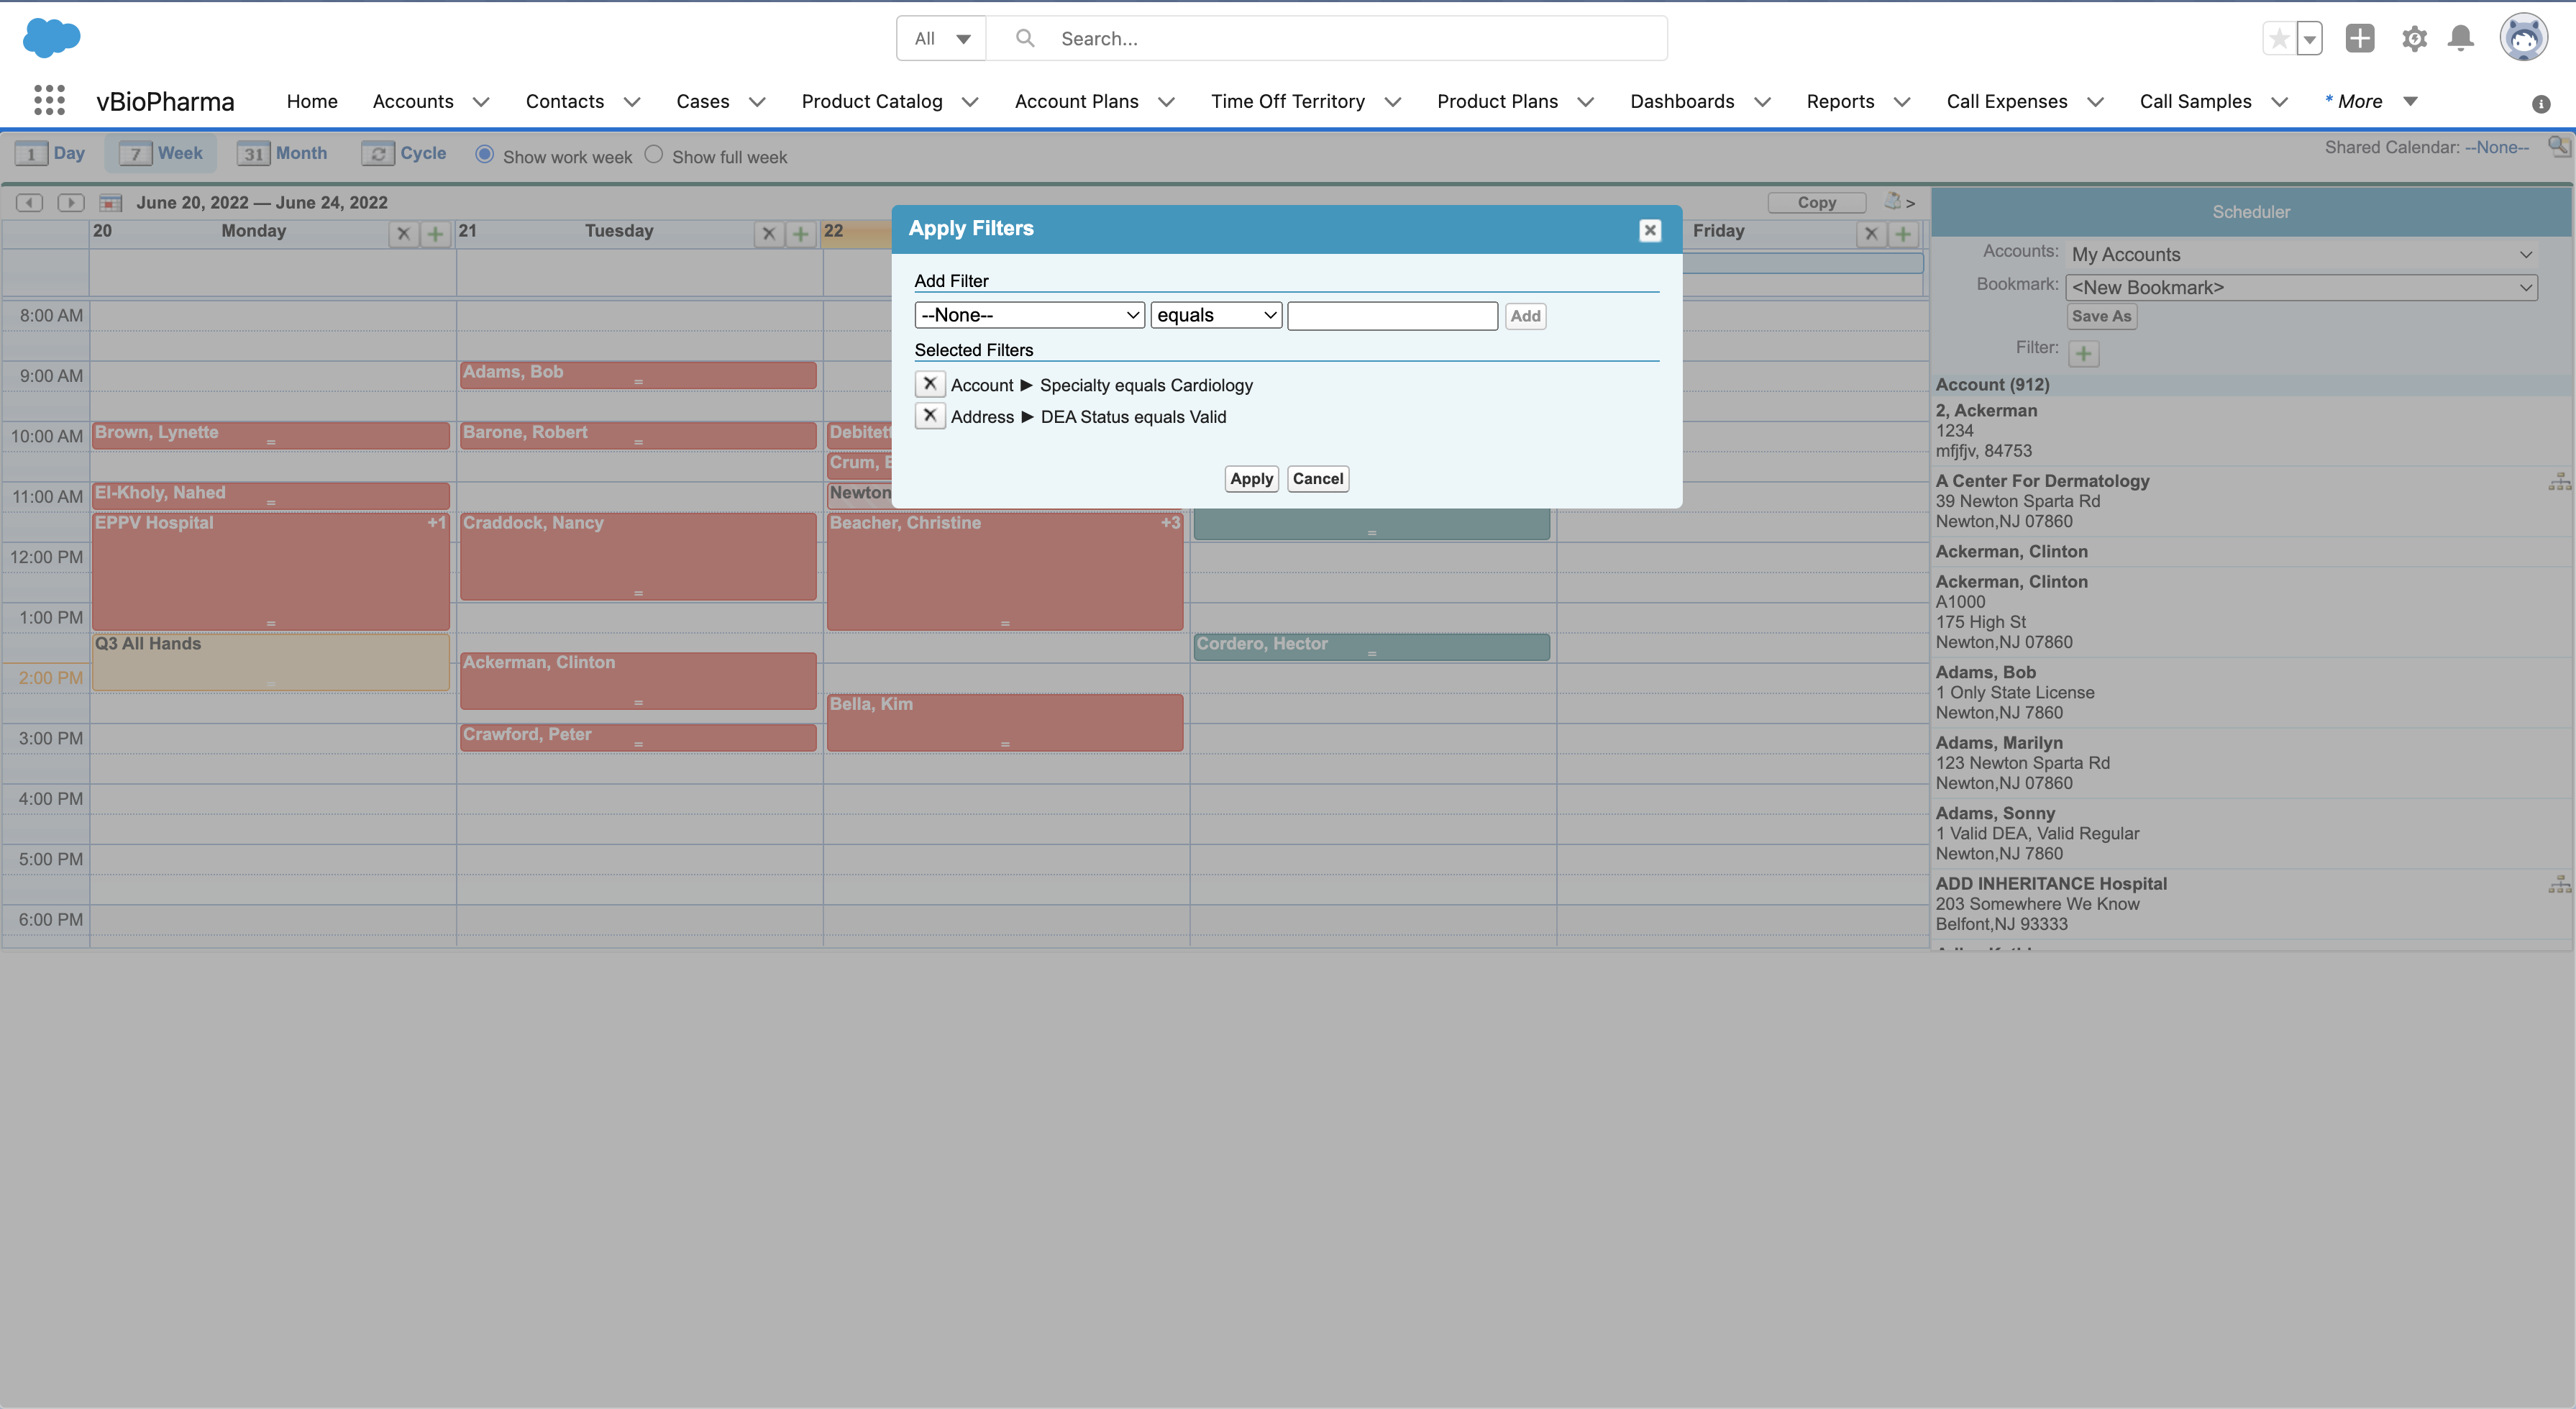Image resolution: width=2576 pixels, height=1409 pixels.
Task: Open the Setup gear icon
Action: pyautogui.click(x=2414, y=39)
